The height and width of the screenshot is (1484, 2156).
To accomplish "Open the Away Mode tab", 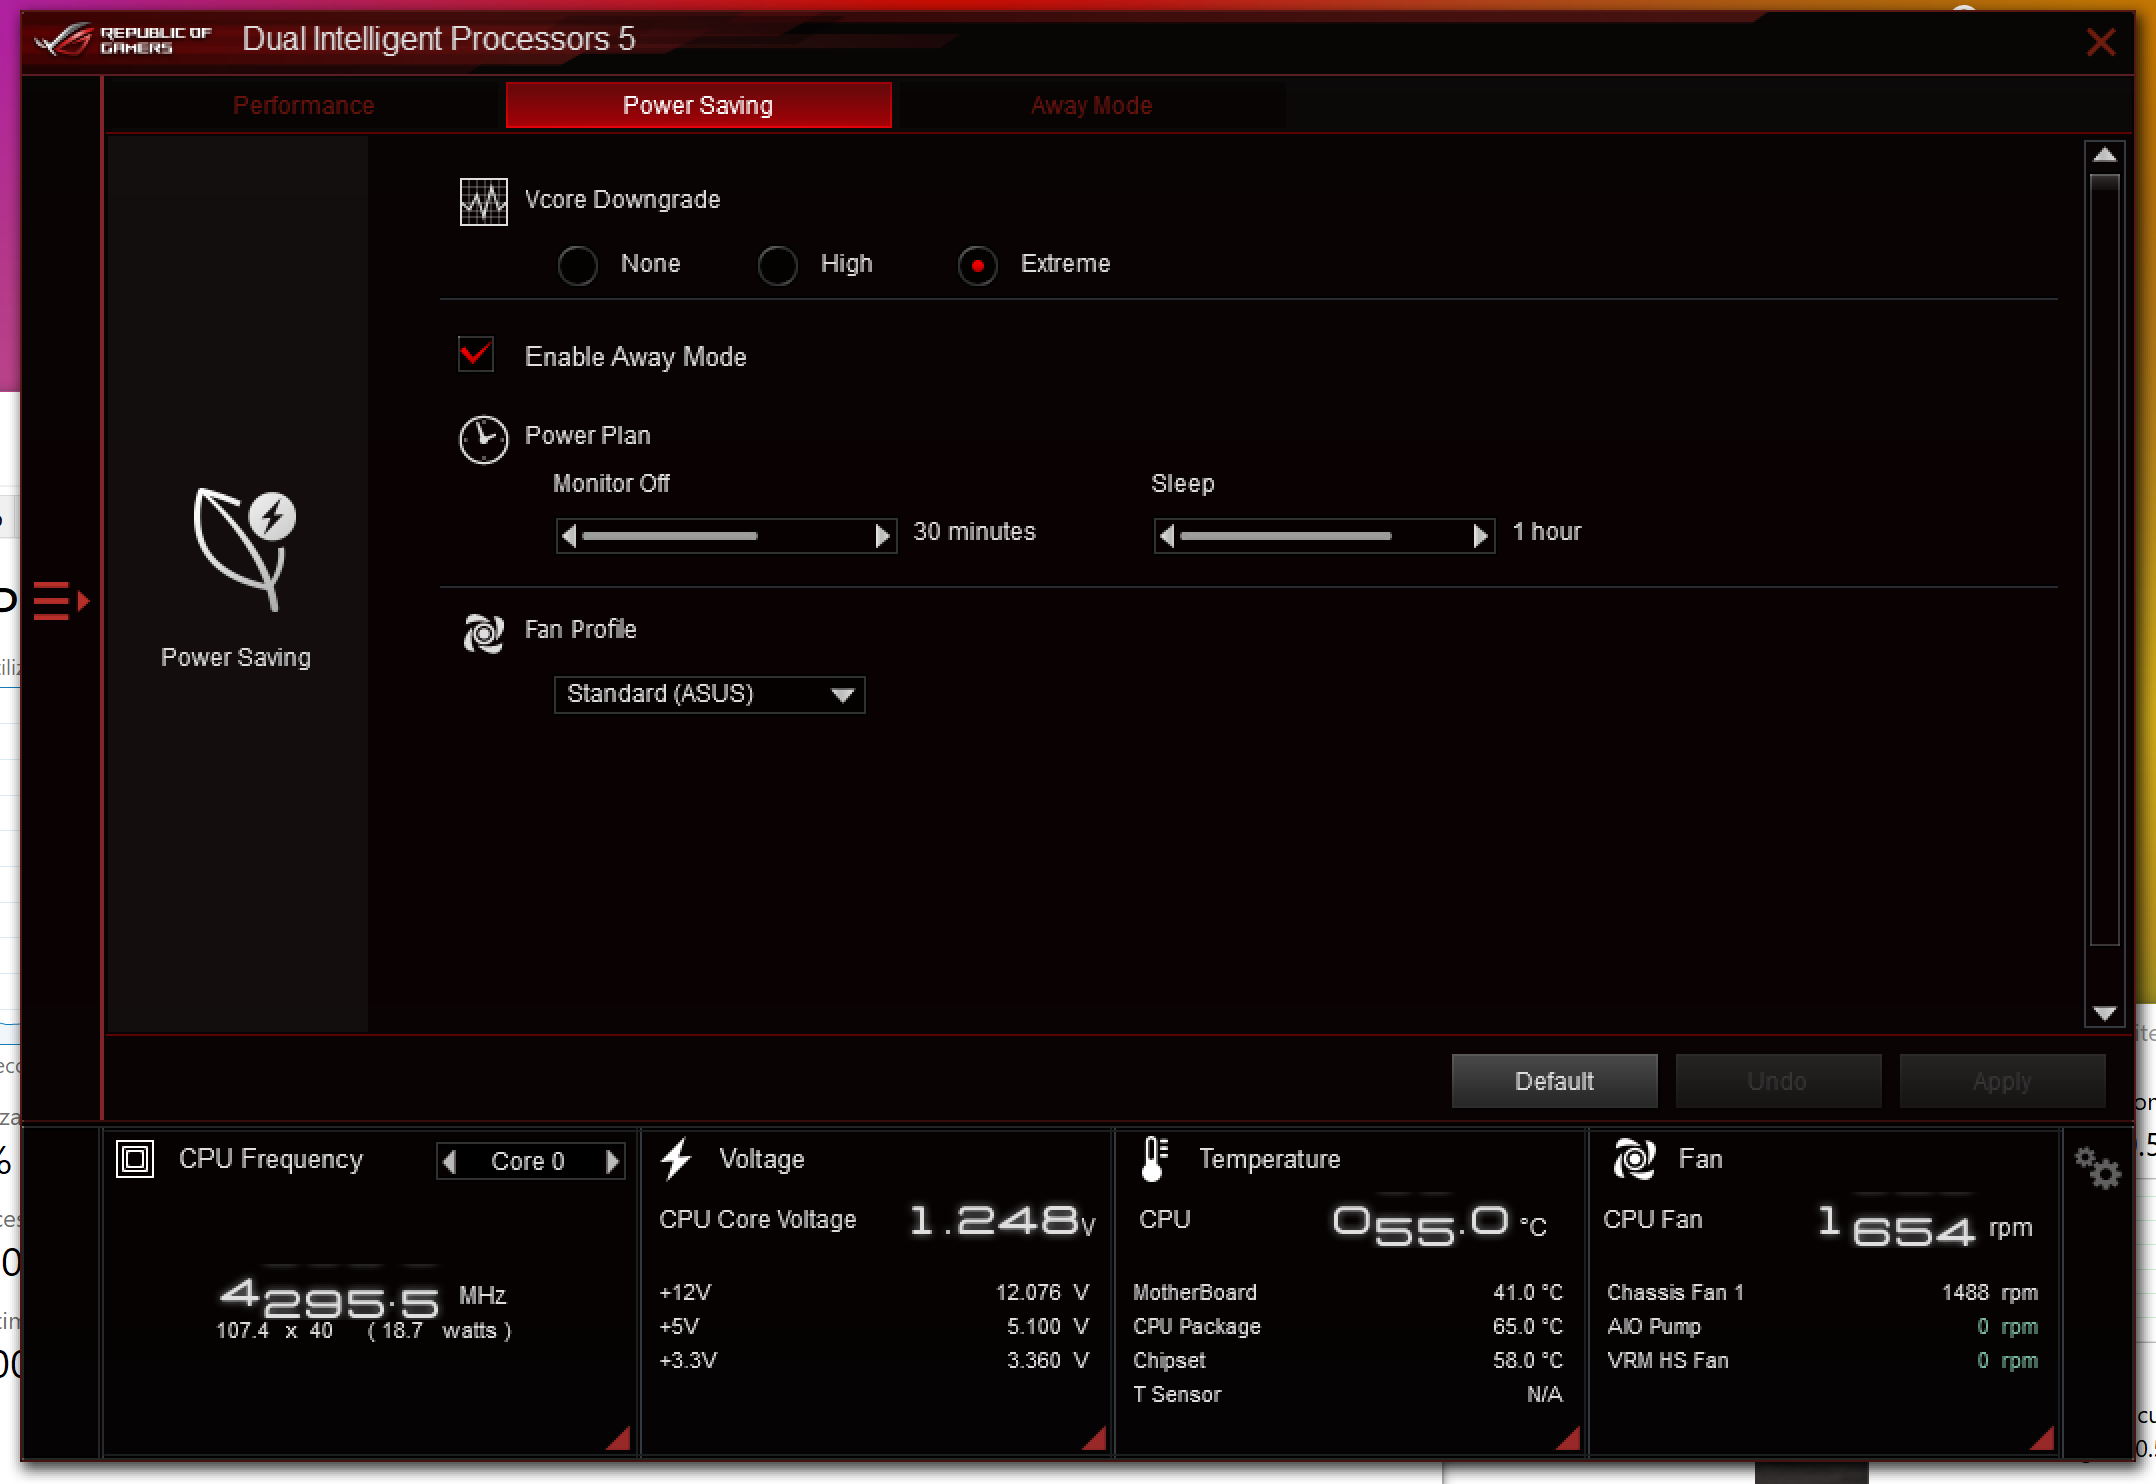I will coord(1091,106).
